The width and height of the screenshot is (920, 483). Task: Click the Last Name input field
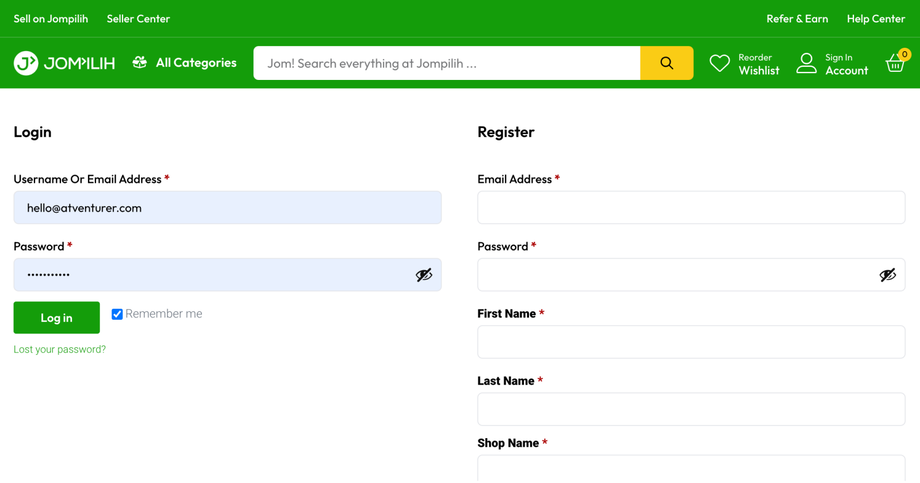point(691,409)
